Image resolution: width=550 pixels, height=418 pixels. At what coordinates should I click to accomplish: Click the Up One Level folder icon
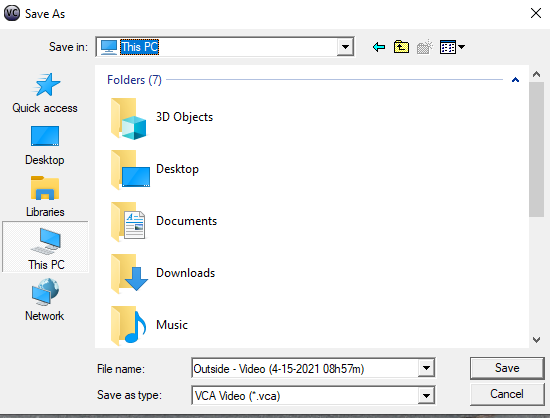[401, 47]
